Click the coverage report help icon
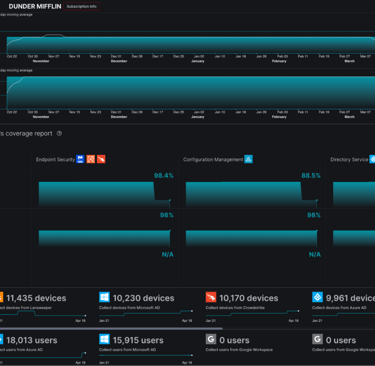 tap(59, 133)
